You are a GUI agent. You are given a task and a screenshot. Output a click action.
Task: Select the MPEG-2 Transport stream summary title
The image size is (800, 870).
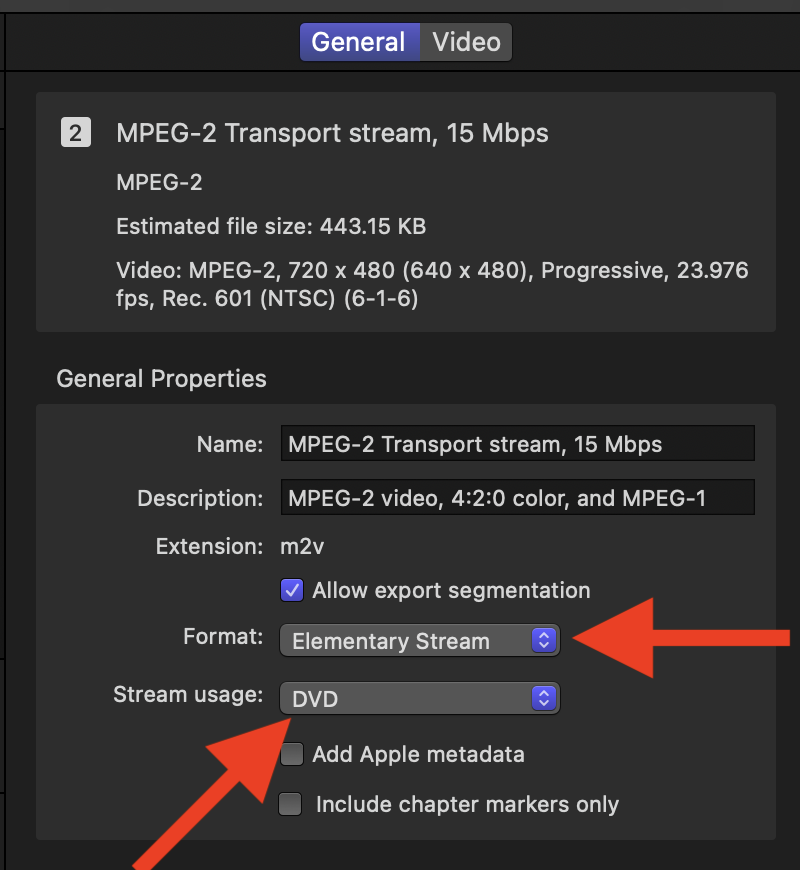(332, 133)
